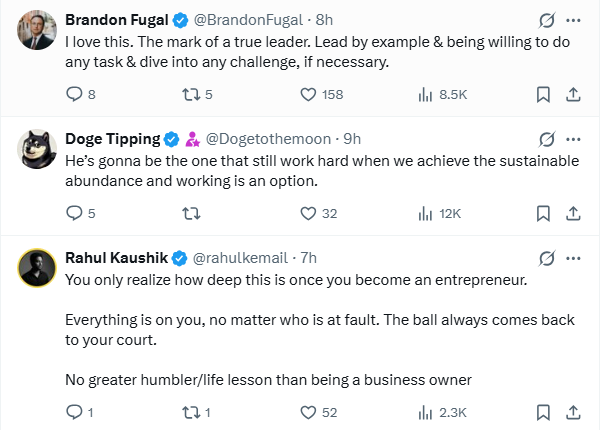The image size is (600, 430).
Task: Share Brandon Fugal's tweet
Action: click(x=573, y=95)
